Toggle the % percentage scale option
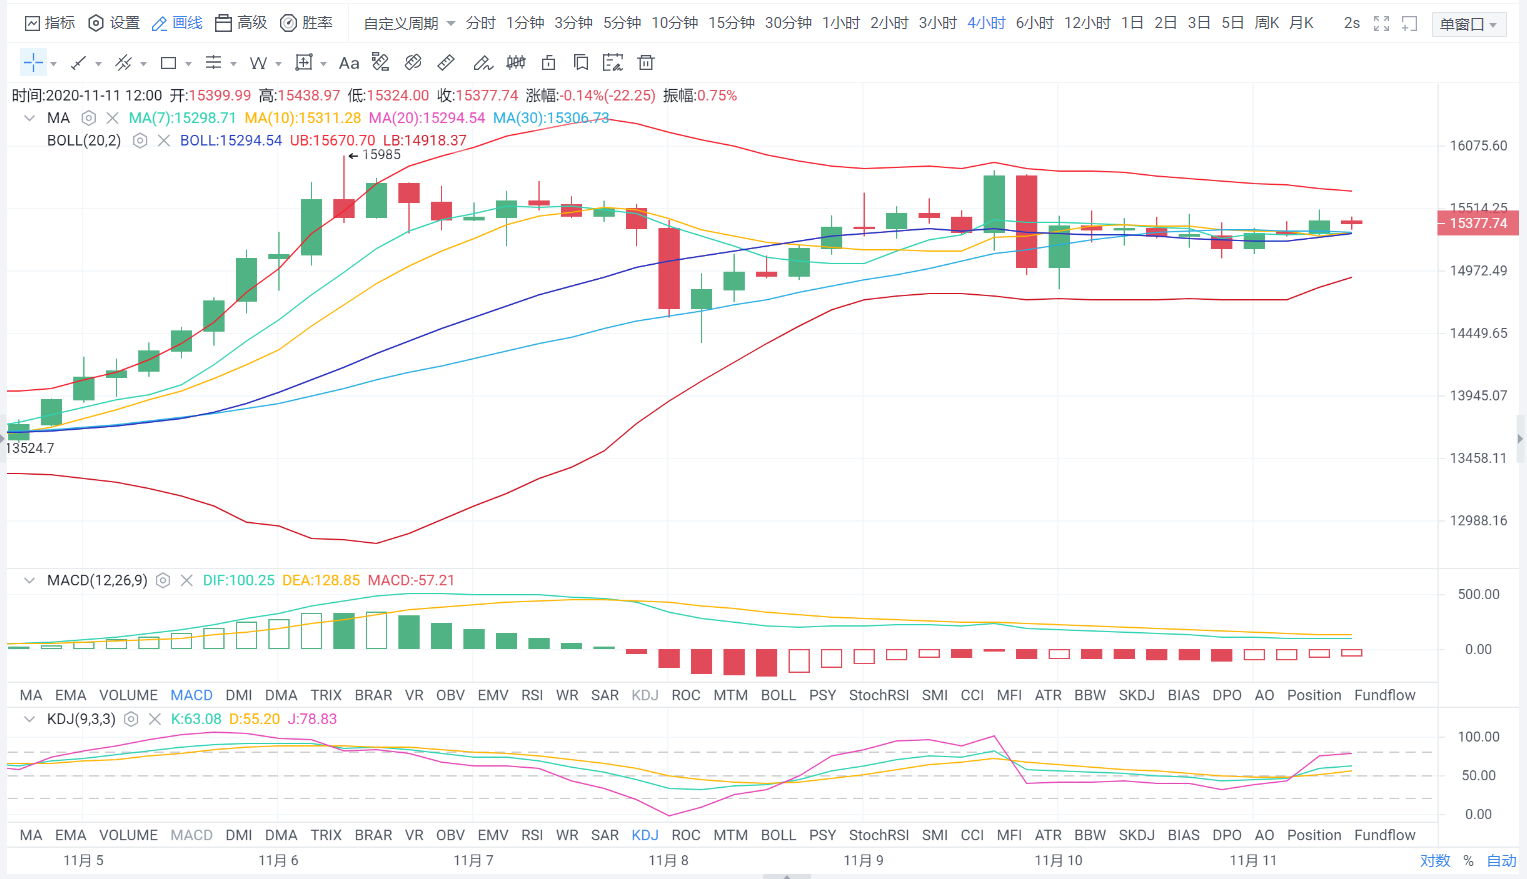 (1468, 861)
